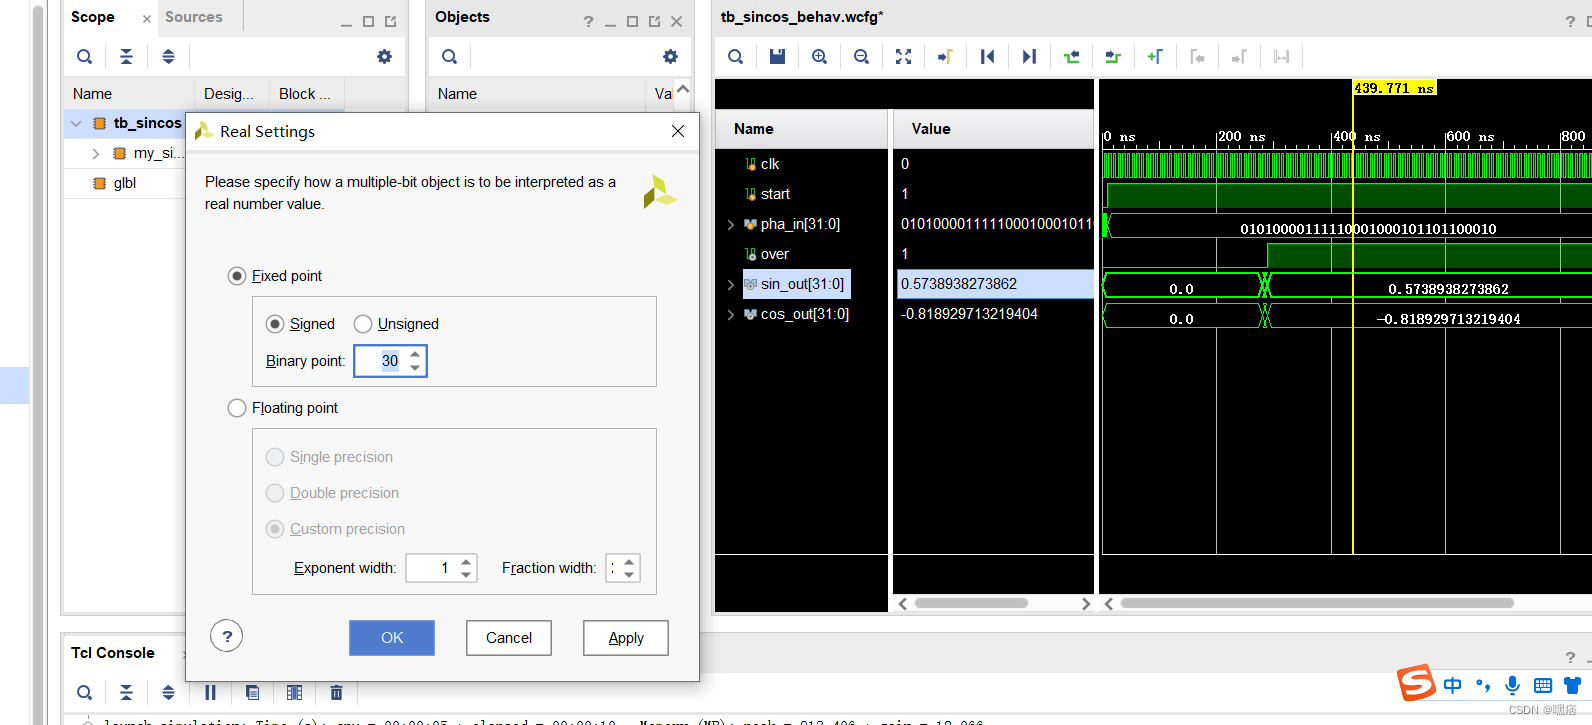Image resolution: width=1592 pixels, height=725 pixels.
Task: Click the go to cursor icon
Action: click(945, 57)
